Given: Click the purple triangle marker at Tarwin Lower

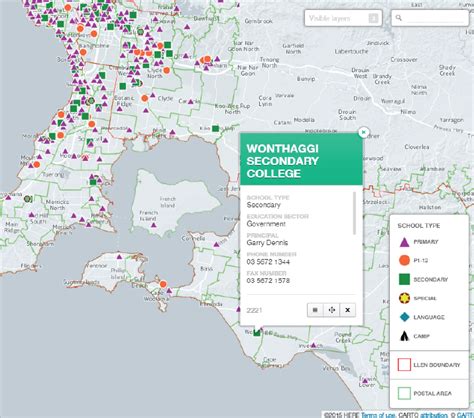Looking at the screenshot, I should point(365,380).
